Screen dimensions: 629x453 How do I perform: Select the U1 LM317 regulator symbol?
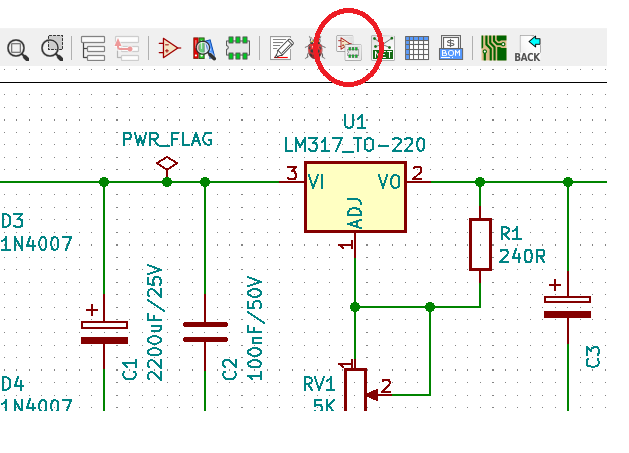click(355, 196)
